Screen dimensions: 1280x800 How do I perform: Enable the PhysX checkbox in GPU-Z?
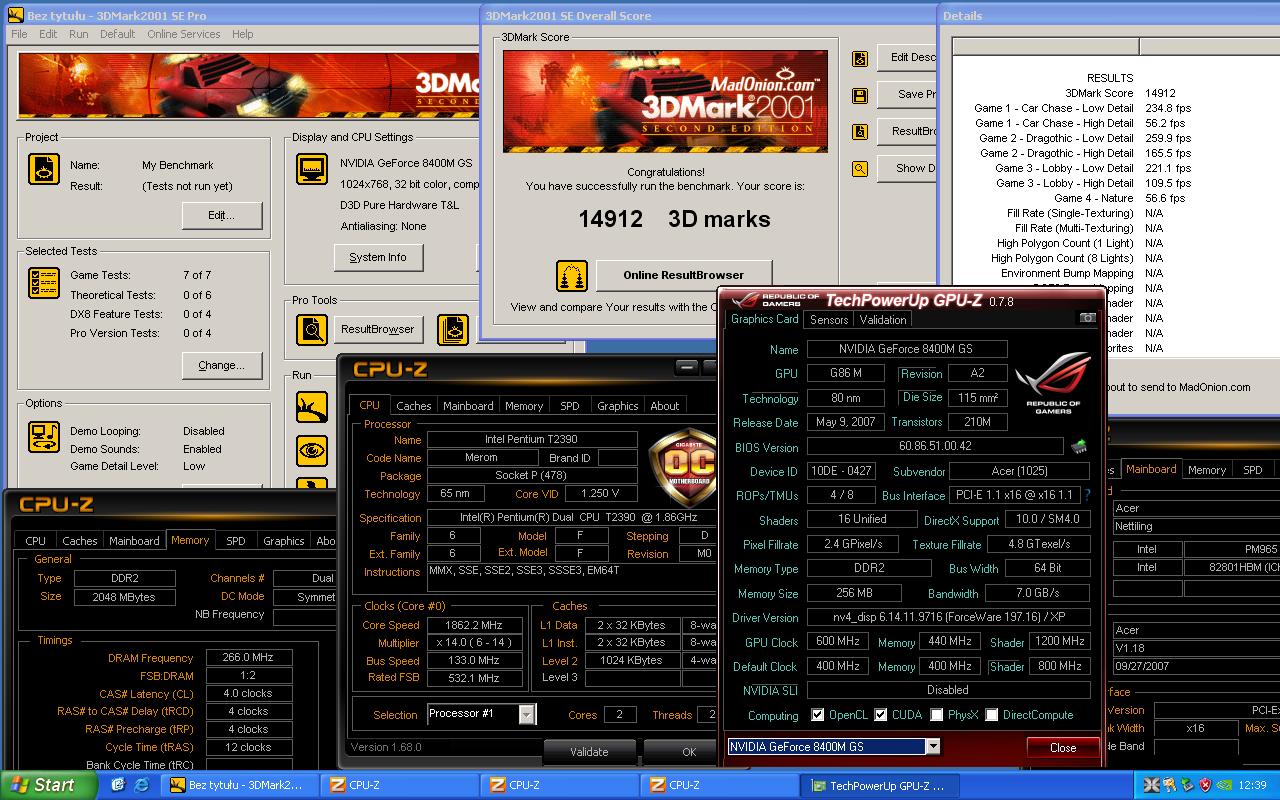tap(936, 715)
